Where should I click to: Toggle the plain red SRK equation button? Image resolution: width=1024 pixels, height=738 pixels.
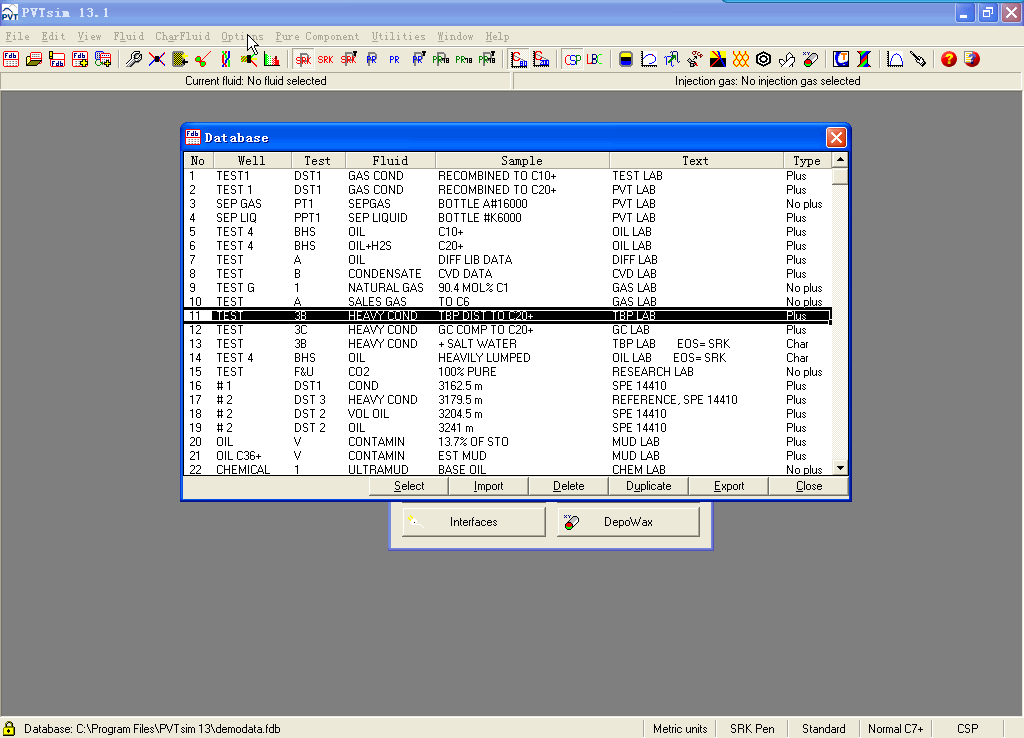coord(325,59)
